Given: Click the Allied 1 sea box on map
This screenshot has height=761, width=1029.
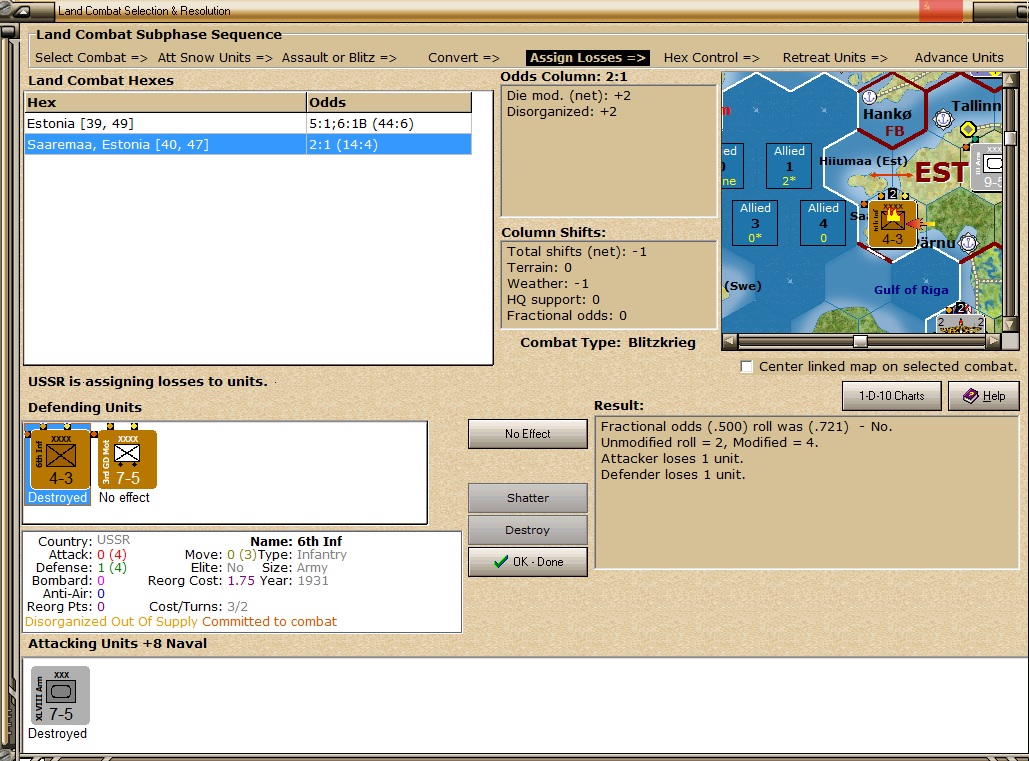Looking at the screenshot, I should [x=789, y=166].
